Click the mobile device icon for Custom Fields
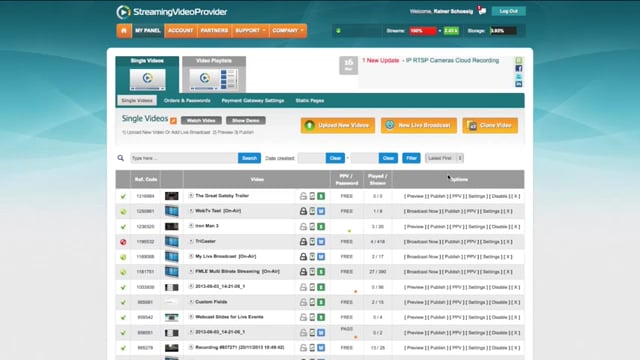 coord(312,302)
